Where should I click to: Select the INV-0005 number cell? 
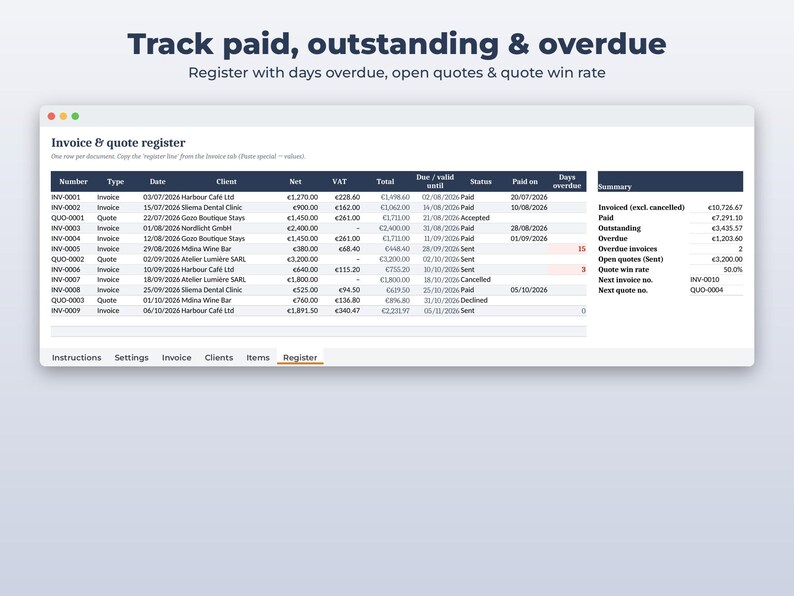pyautogui.click(x=66, y=249)
